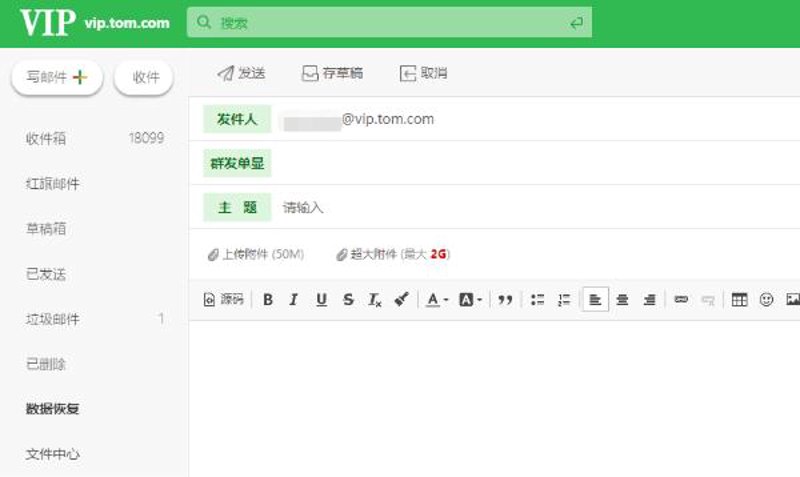The height and width of the screenshot is (477, 800).
Task: Insert a bulleted list
Action: point(537,299)
